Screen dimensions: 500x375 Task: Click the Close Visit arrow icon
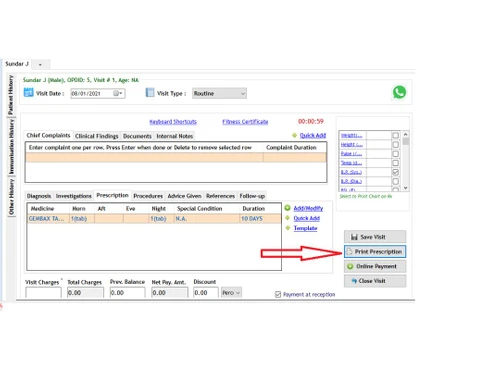click(354, 281)
